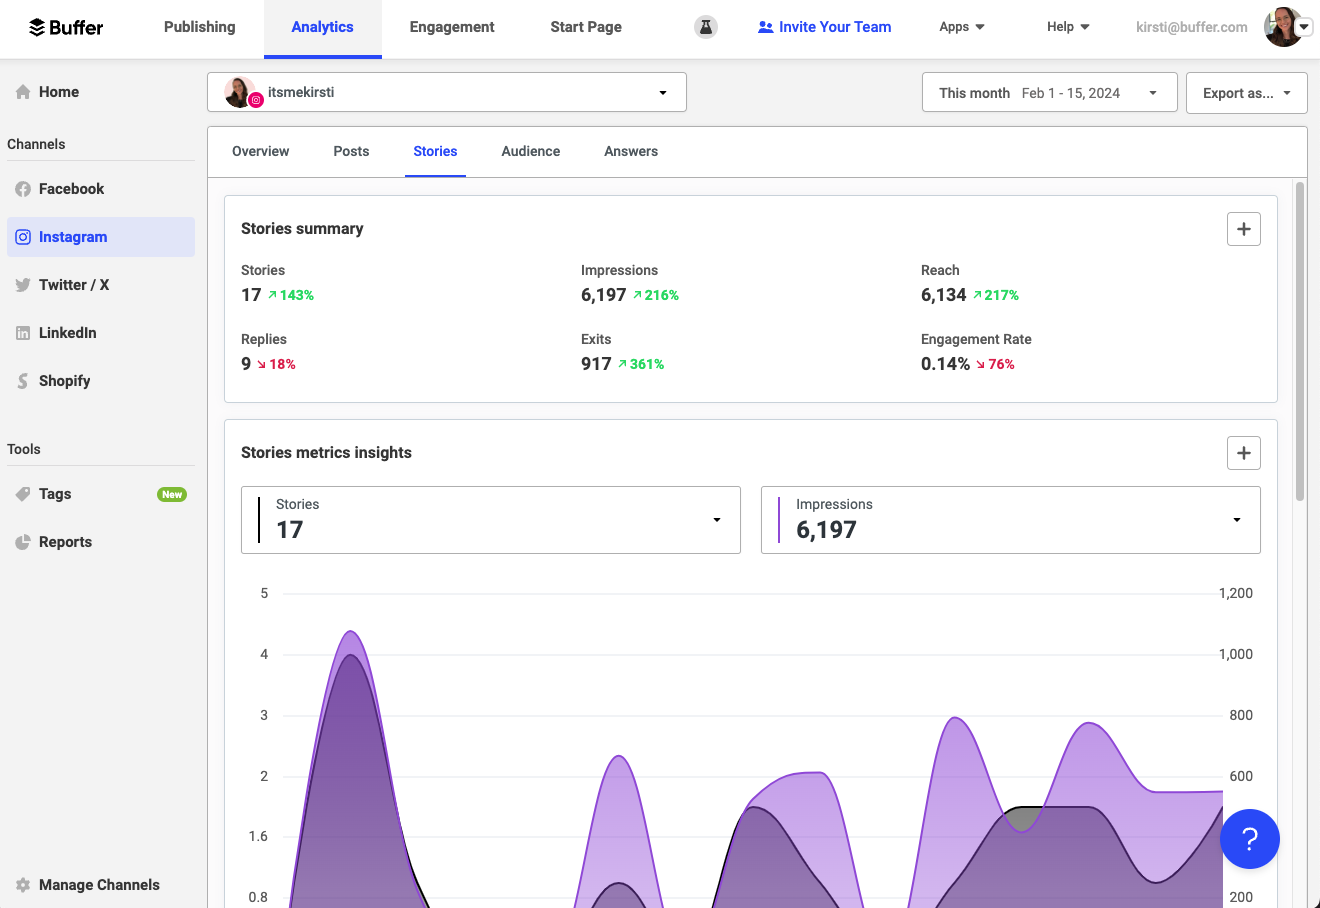
Task: Add a widget with the Stories summary plus button
Action: tap(1243, 229)
